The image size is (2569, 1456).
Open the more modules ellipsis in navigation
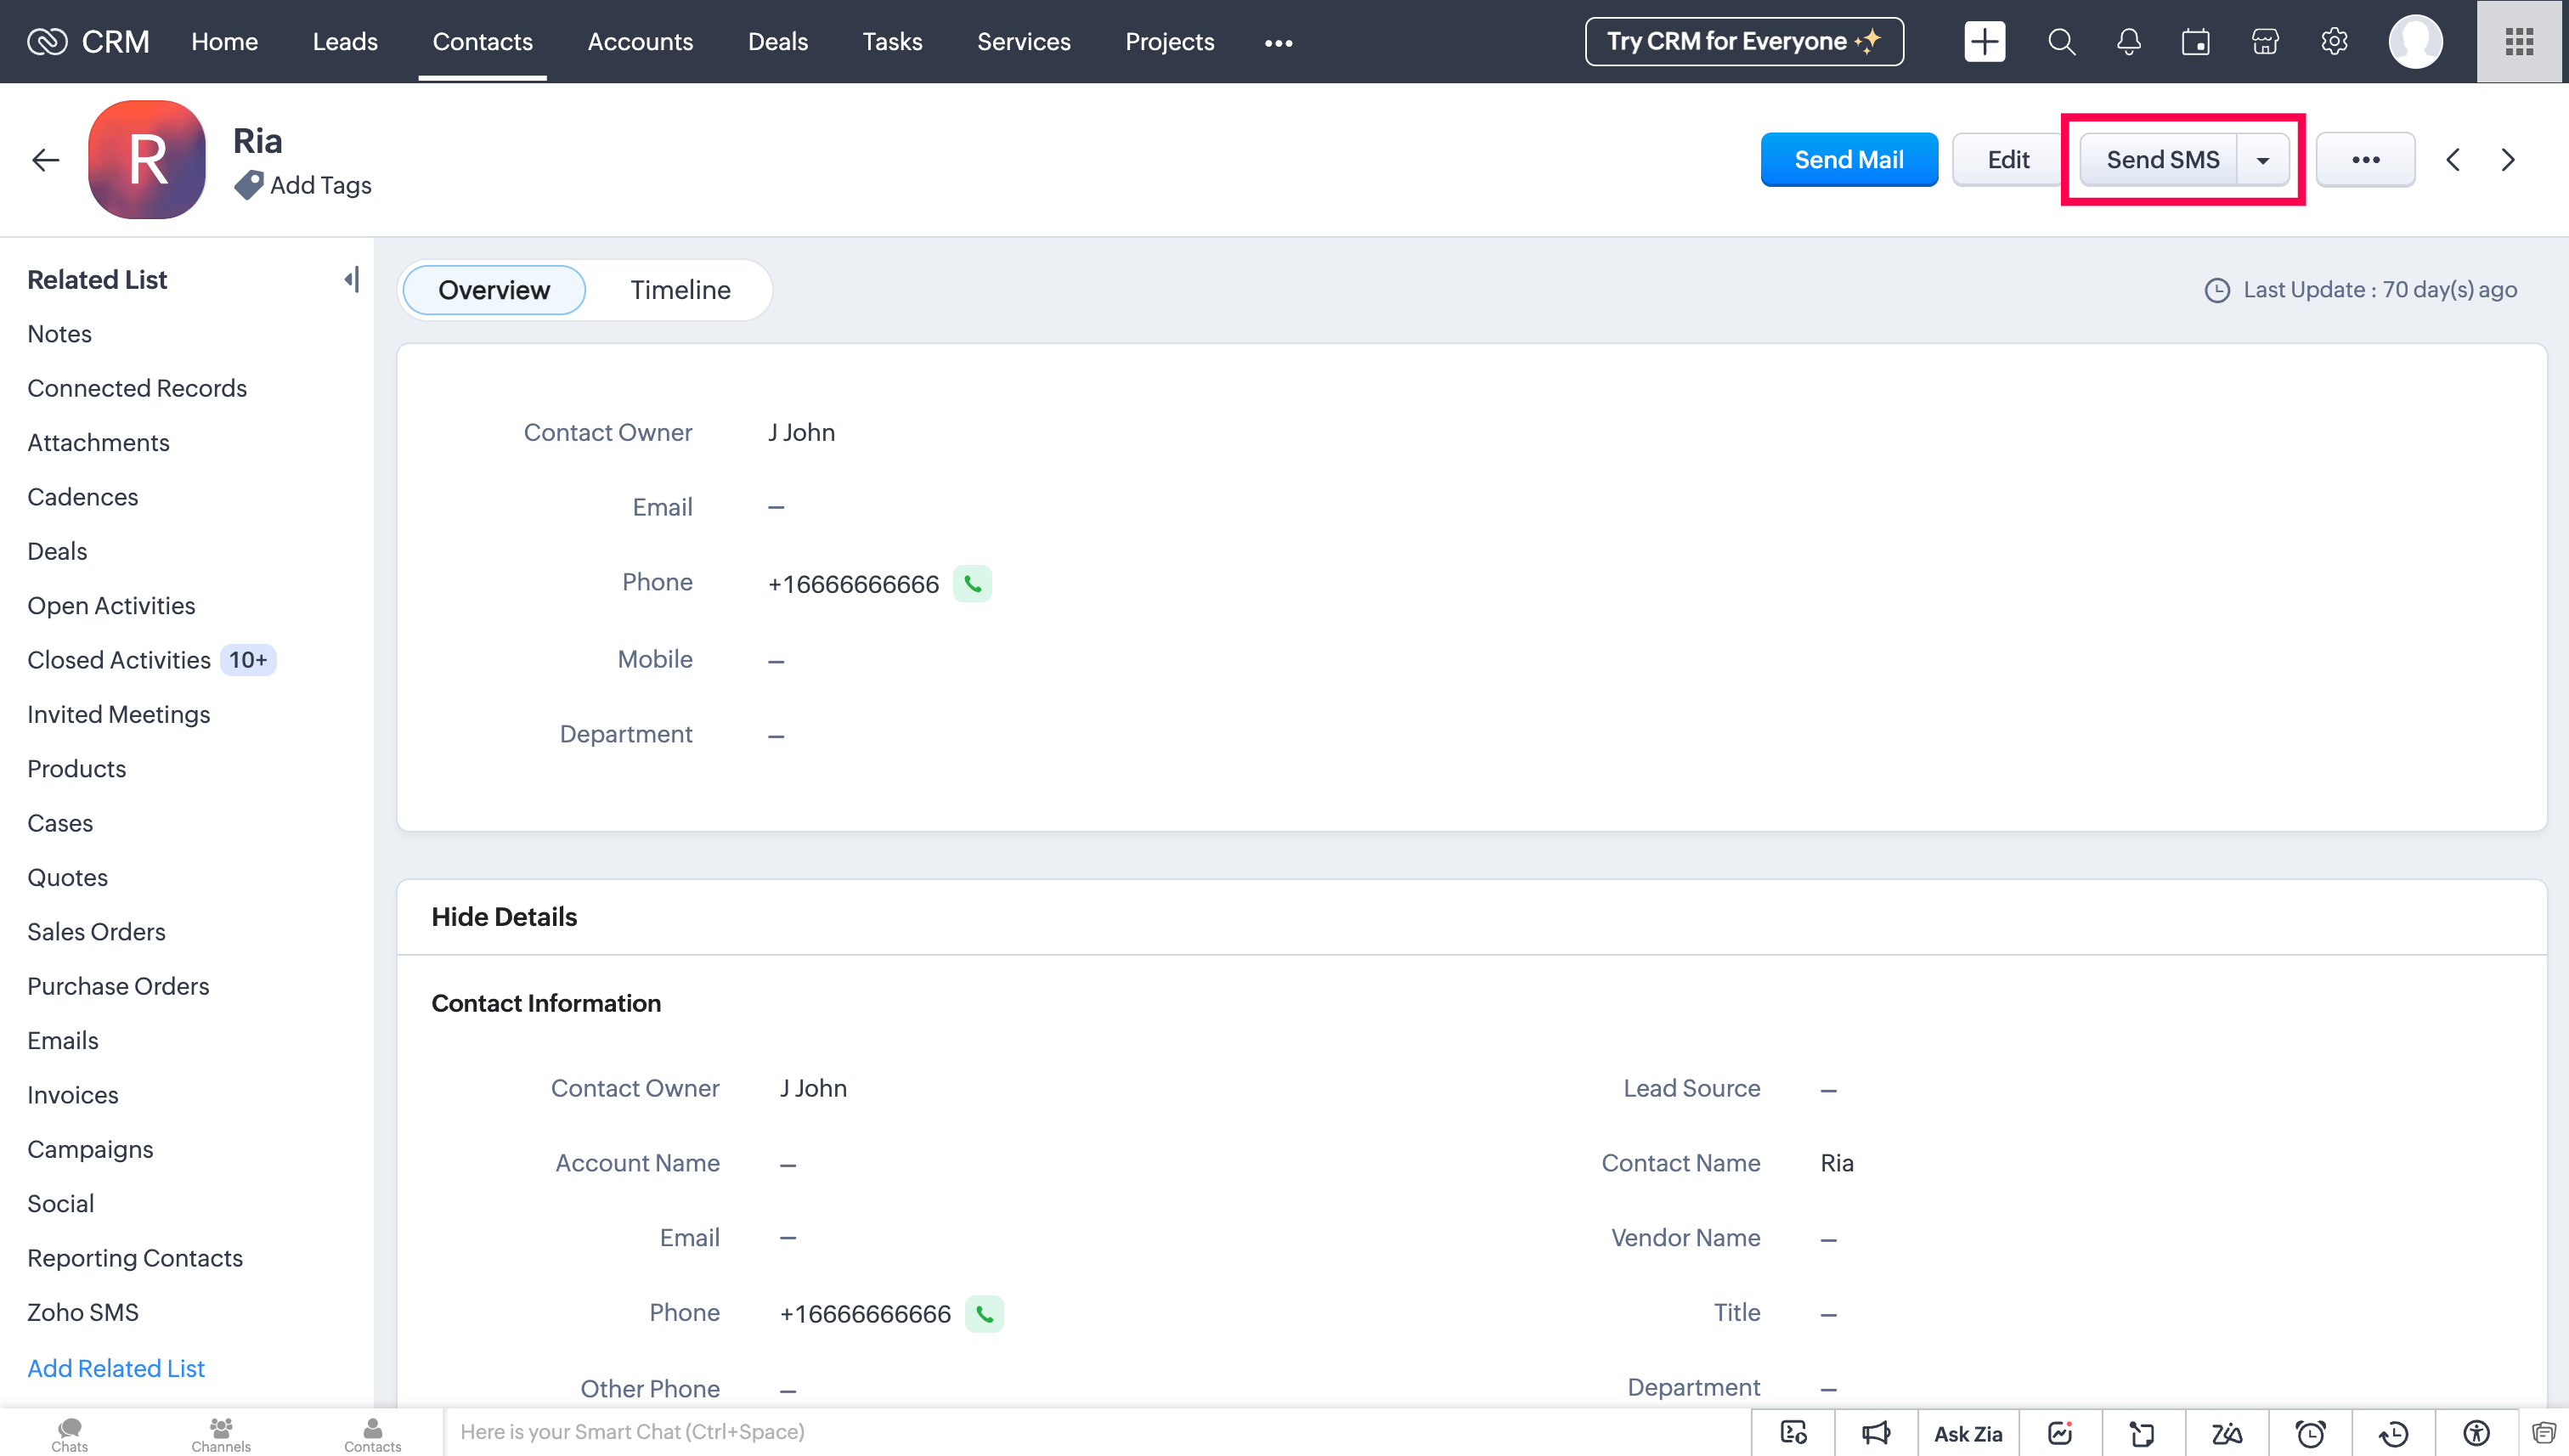tap(1278, 42)
